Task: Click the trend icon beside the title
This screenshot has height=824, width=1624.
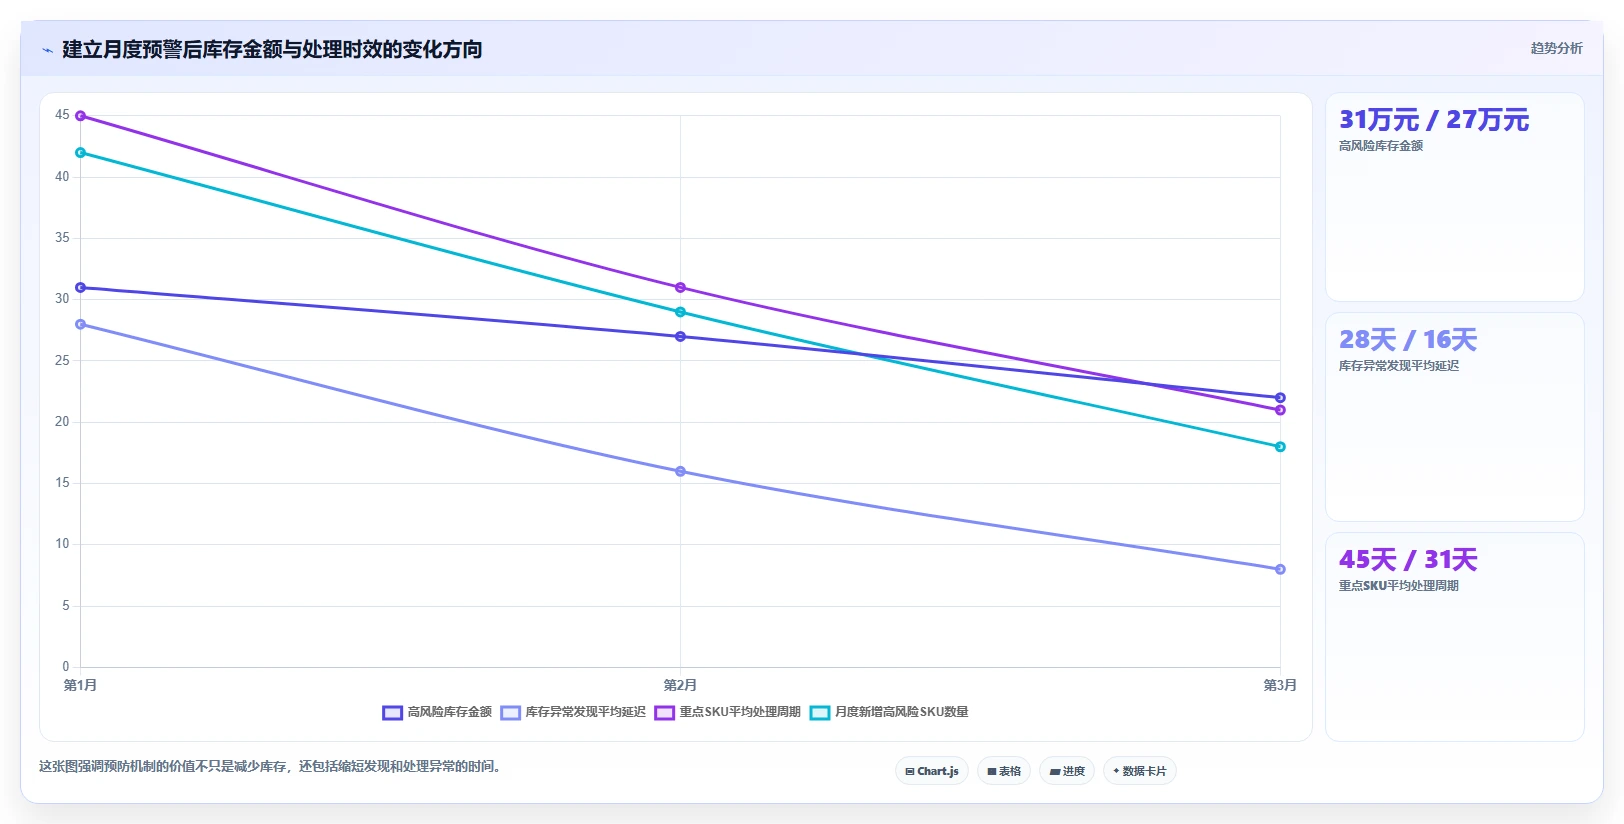Action: point(47,50)
